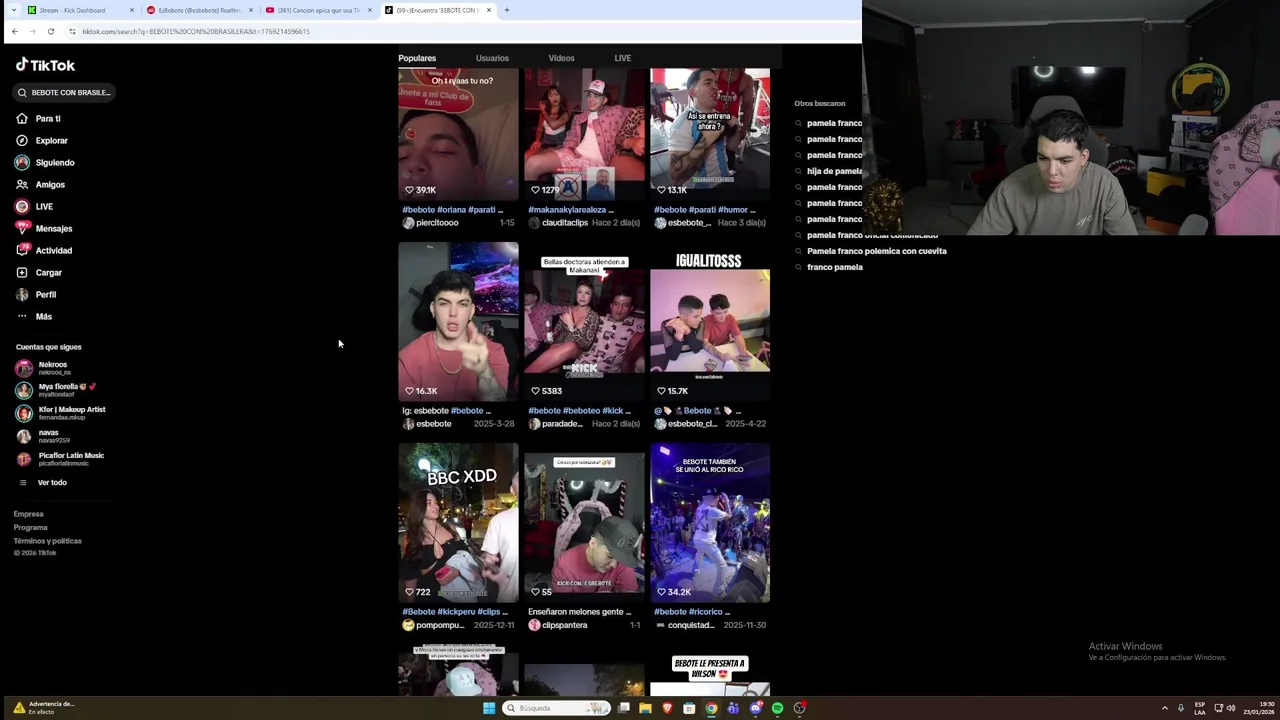Reload the TikTok page
Image resolution: width=1280 pixels, height=720 pixels.
(50, 31)
